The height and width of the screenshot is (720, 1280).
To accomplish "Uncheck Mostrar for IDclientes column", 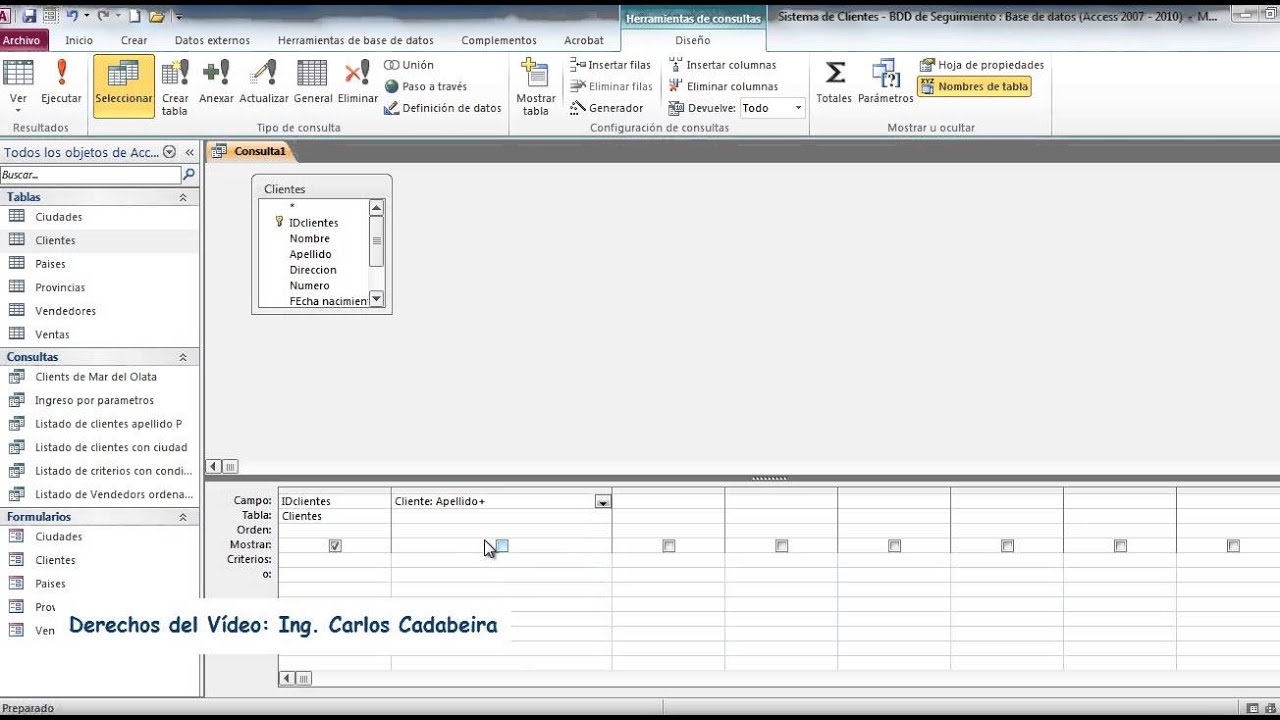I will 335,546.
